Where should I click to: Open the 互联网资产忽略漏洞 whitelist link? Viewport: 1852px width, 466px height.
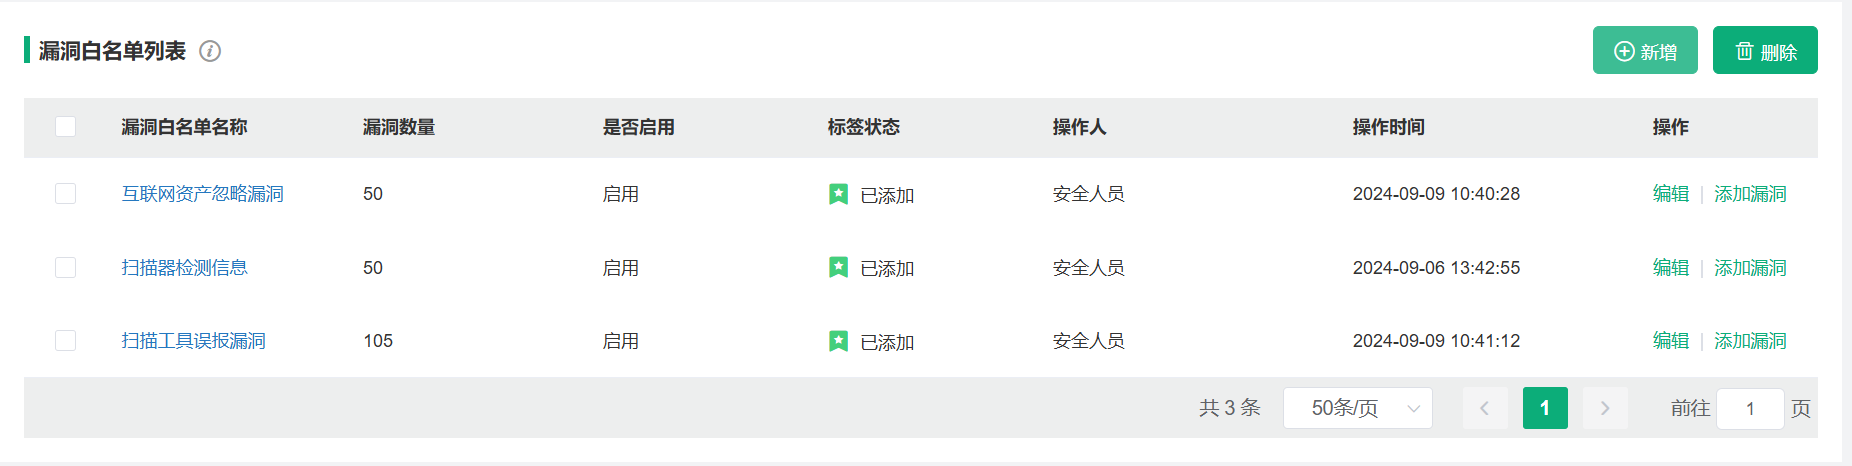pyautogui.click(x=203, y=194)
